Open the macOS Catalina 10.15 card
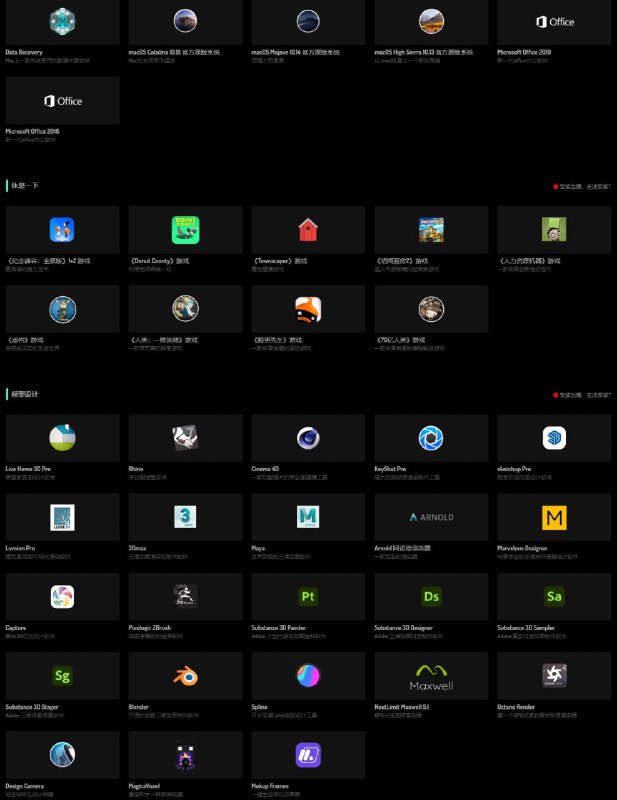This screenshot has width=617, height=800. pyautogui.click(x=185, y=21)
